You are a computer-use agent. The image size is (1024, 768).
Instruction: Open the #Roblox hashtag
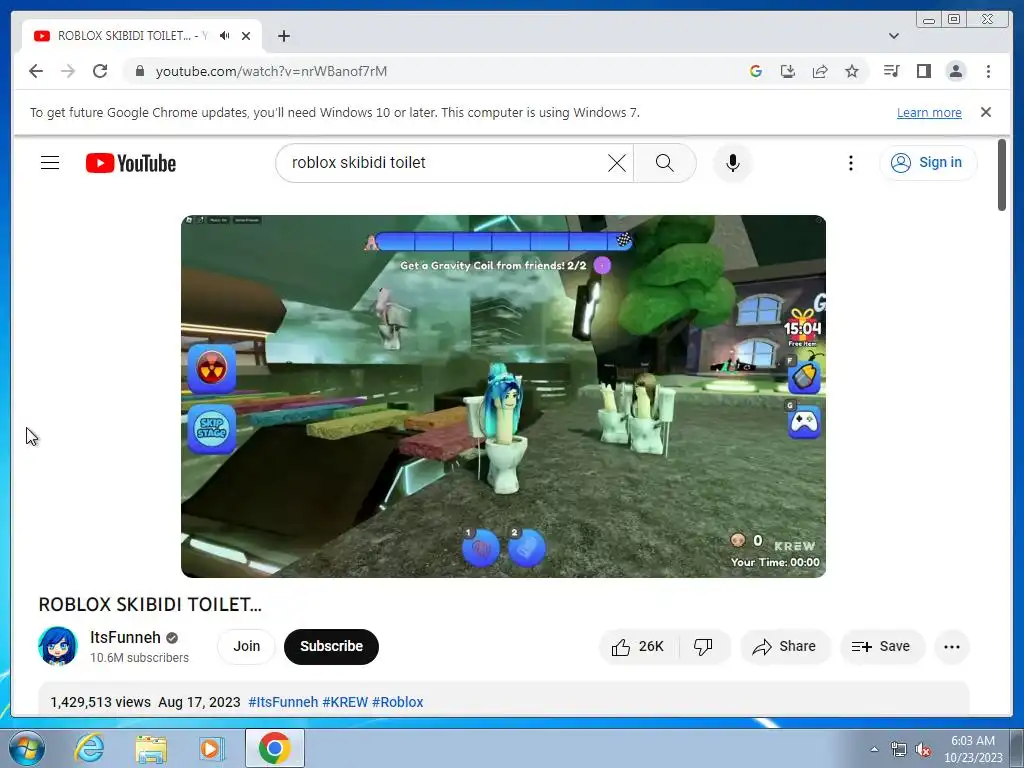click(398, 702)
